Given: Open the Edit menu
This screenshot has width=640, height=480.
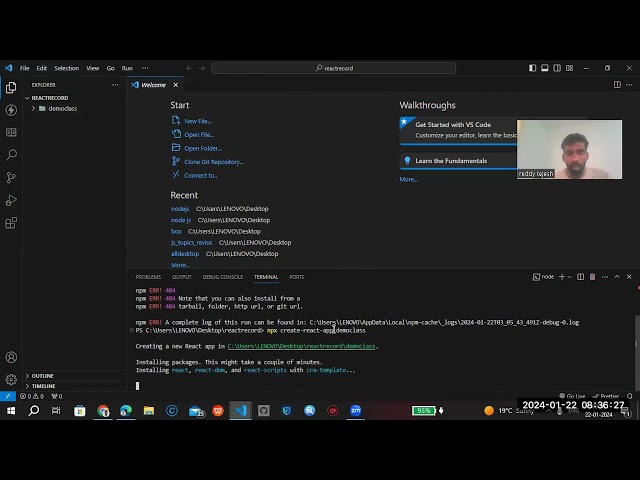Looking at the screenshot, I should [x=42, y=68].
